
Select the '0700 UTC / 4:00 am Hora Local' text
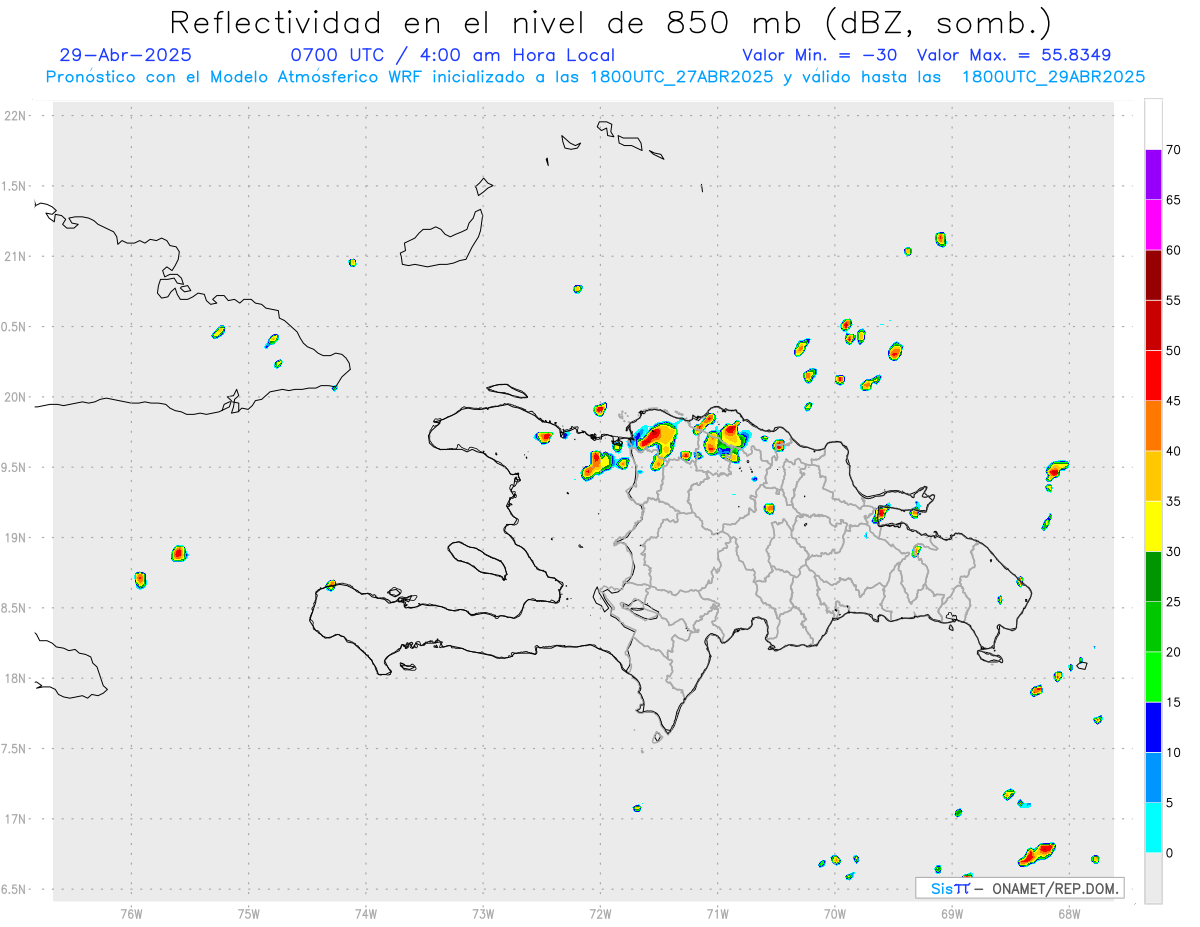pyautogui.click(x=452, y=55)
